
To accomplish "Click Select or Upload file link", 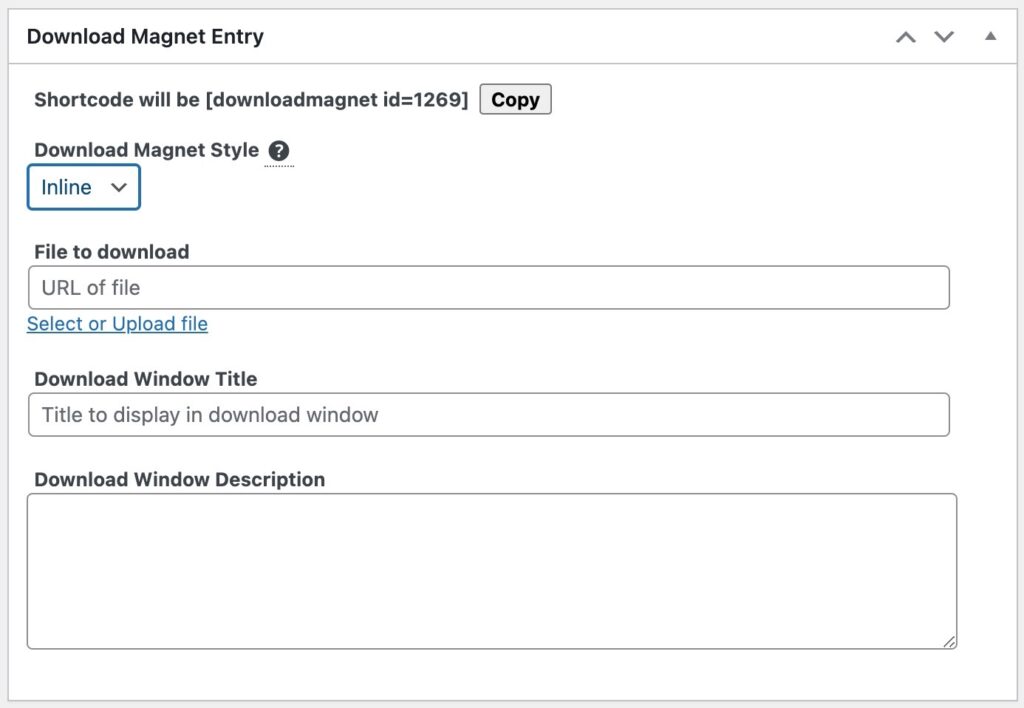I will coord(118,323).
